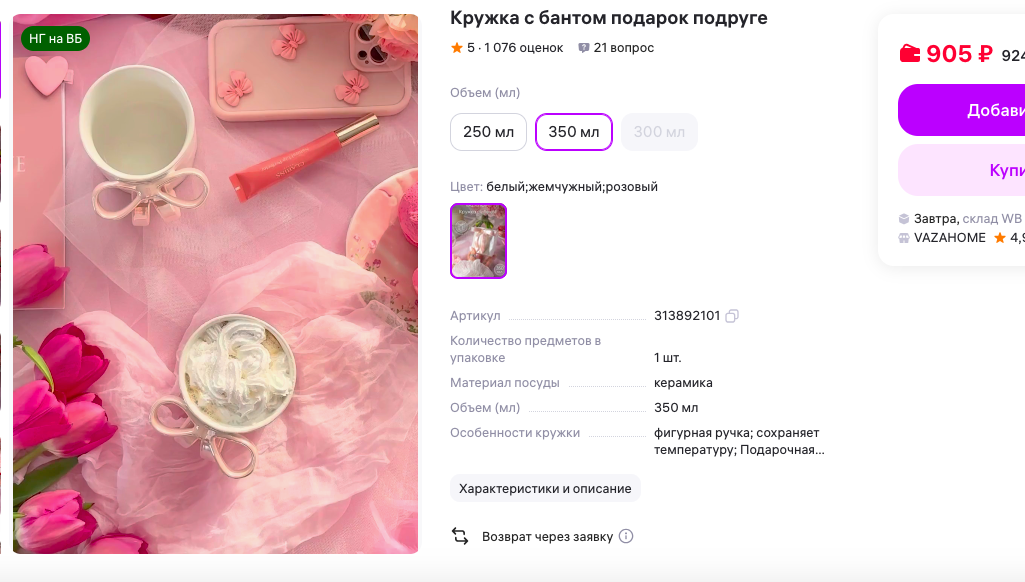Viewport: 1025px width, 582px height.
Task: Add the mug to cart
Action: 961,110
